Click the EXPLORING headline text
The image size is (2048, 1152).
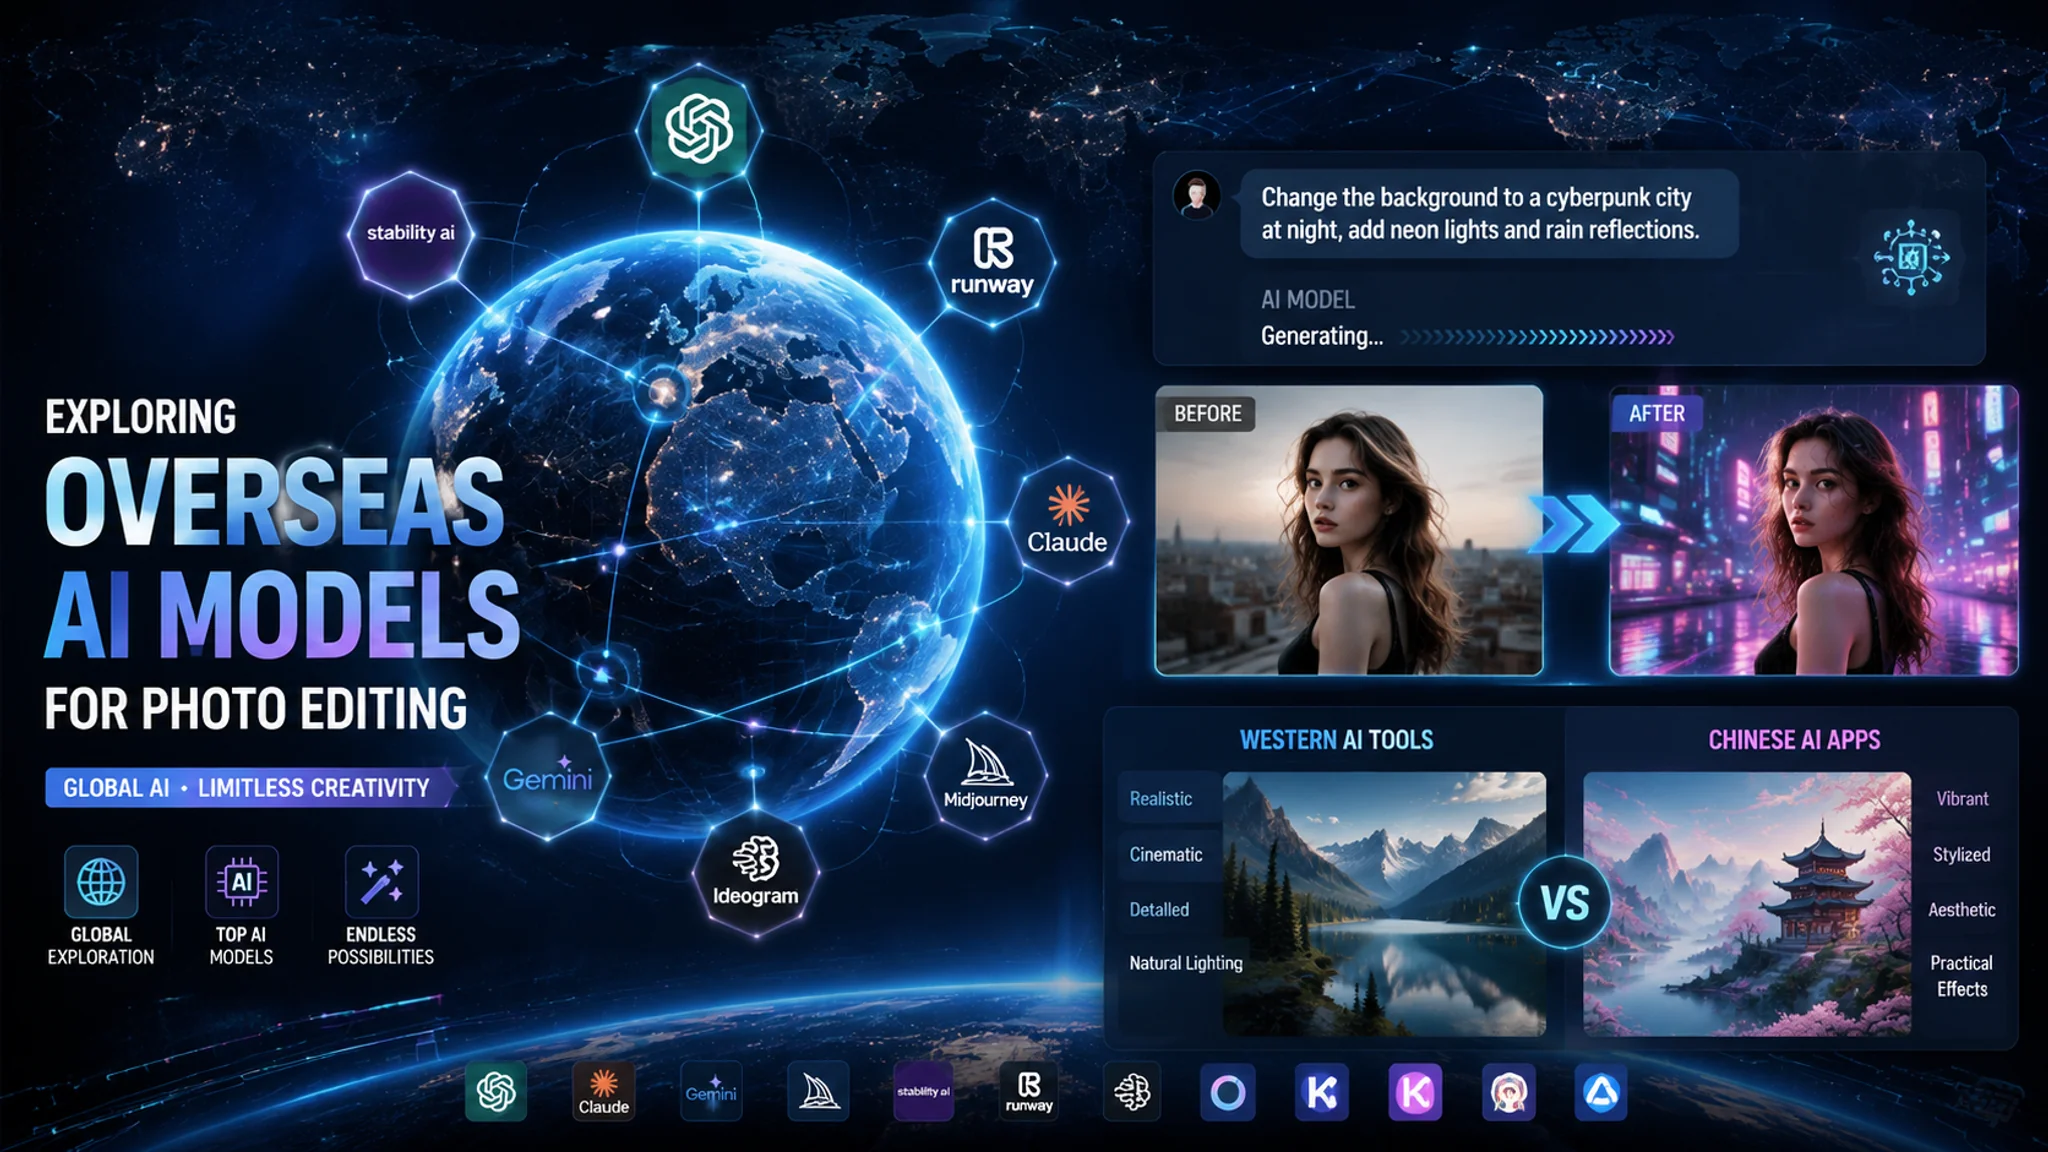pyautogui.click(x=141, y=417)
